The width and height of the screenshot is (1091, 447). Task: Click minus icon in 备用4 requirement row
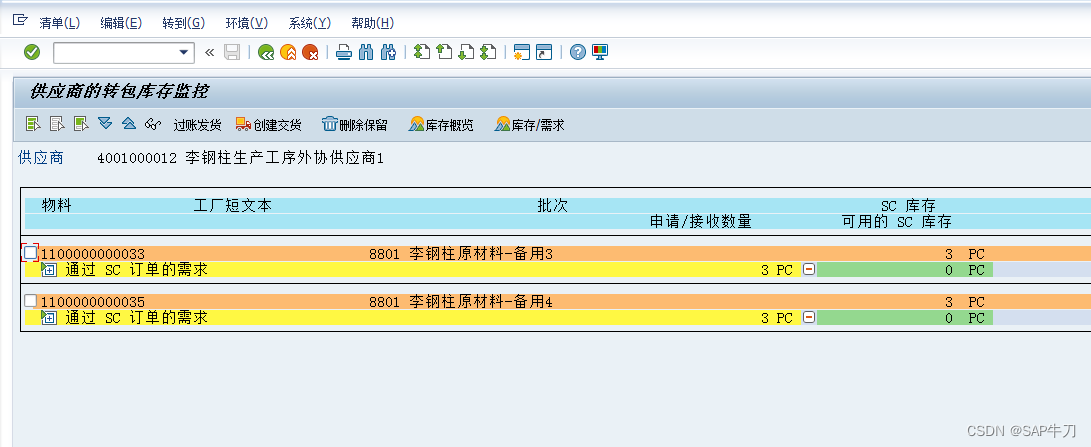tap(809, 317)
